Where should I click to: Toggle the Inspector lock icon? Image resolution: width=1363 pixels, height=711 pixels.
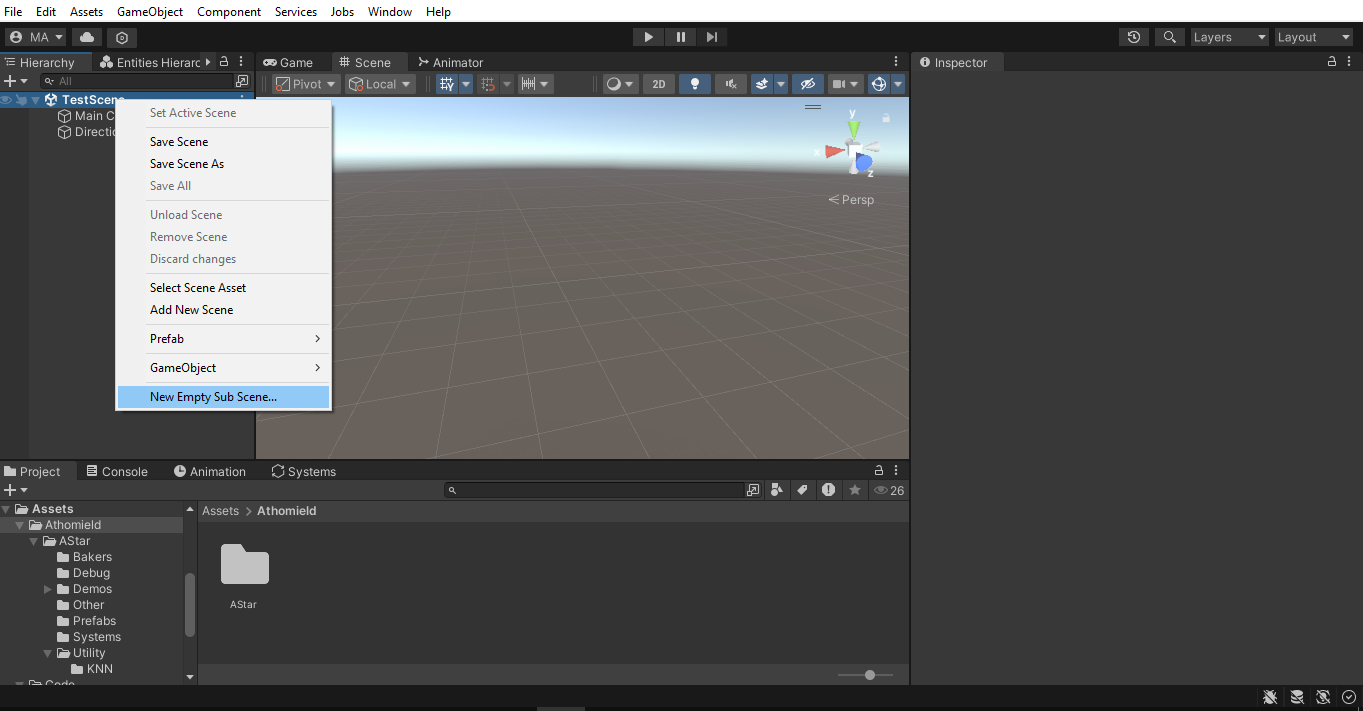[1332, 62]
